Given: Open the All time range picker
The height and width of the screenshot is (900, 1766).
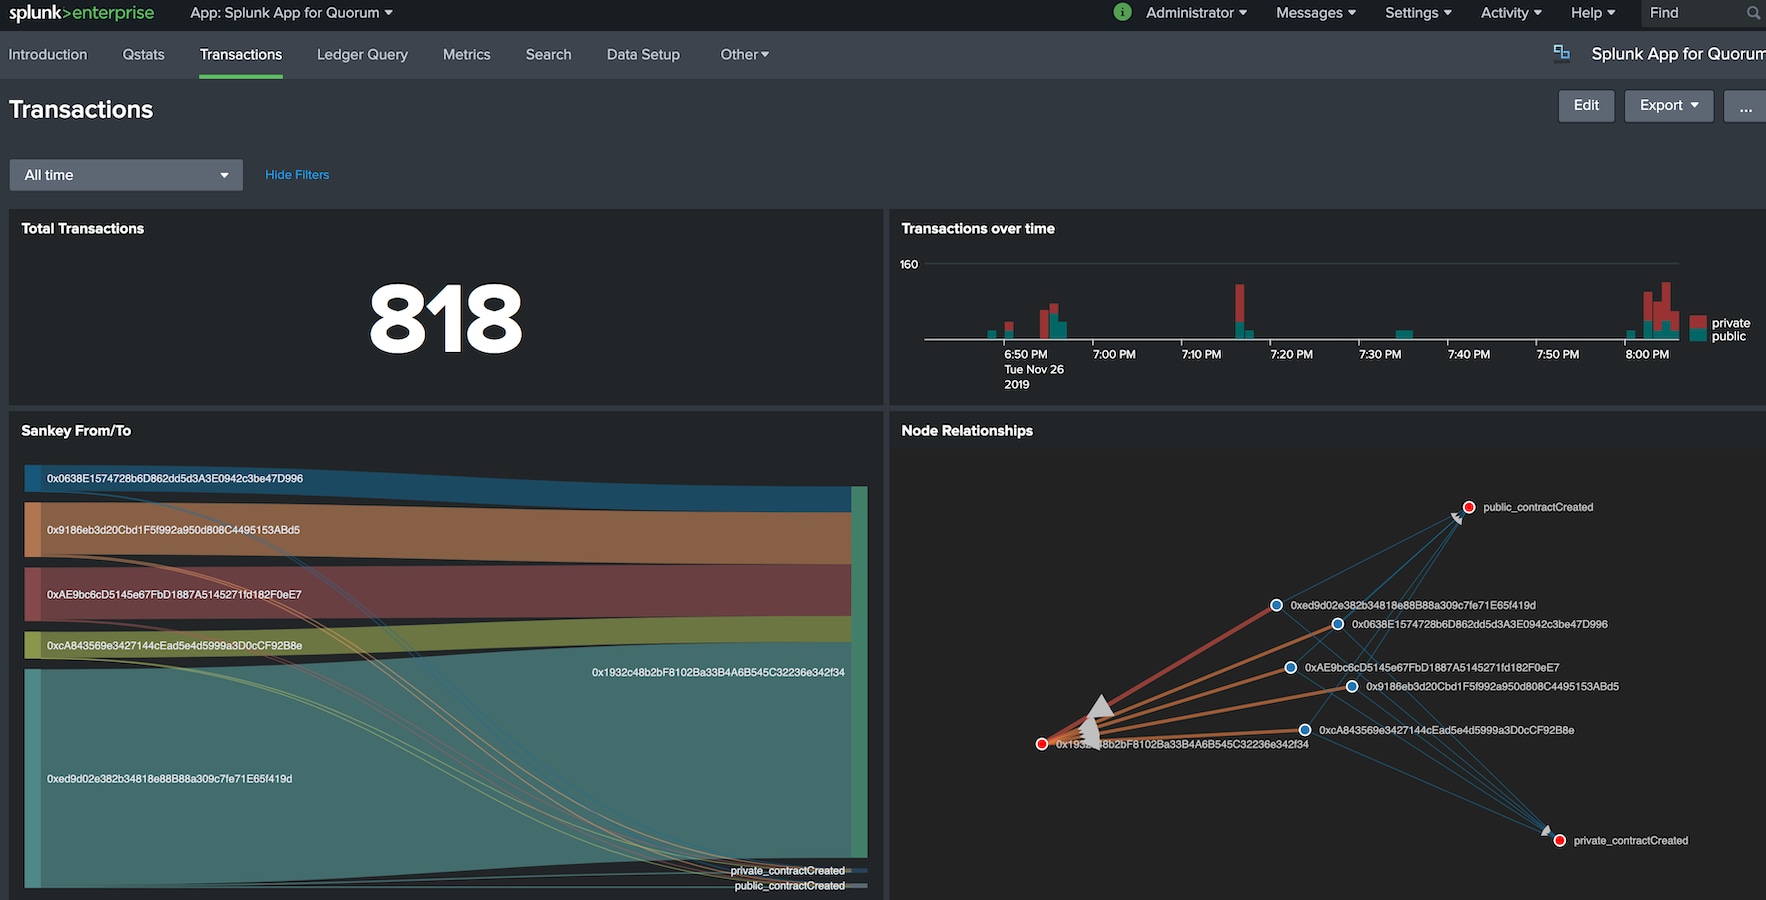Looking at the screenshot, I should [x=126, y=175].
